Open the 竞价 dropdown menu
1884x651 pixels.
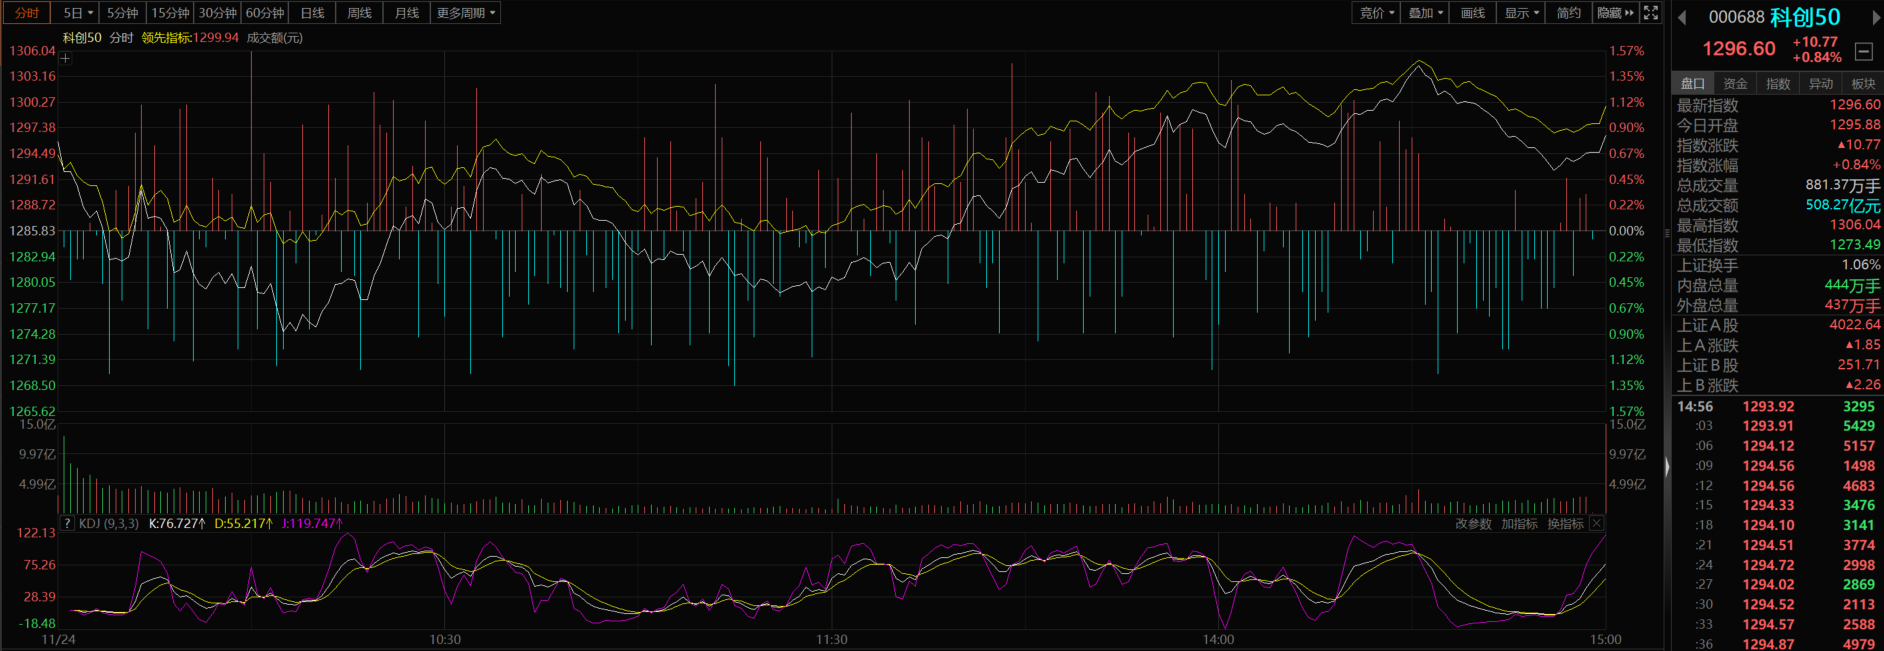pyautogui.click(x=1377, y=13)
